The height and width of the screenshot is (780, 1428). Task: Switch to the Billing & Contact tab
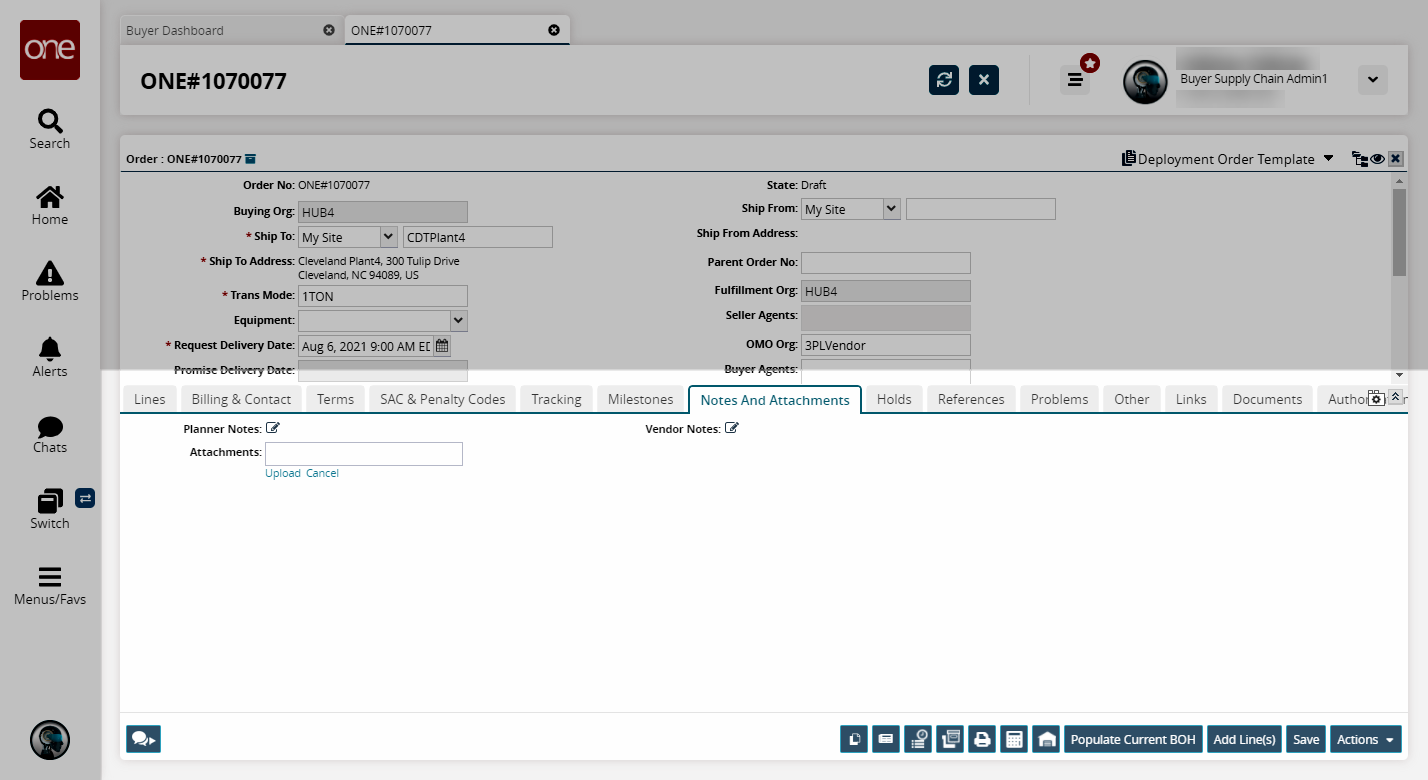241,399
